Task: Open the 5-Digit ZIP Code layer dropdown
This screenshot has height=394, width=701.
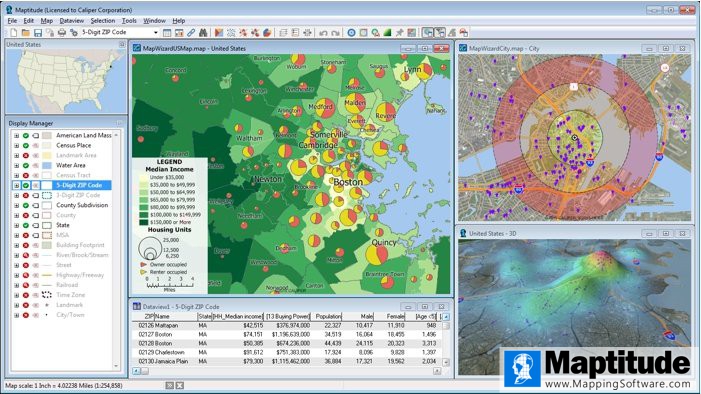Action: [156, 33]
